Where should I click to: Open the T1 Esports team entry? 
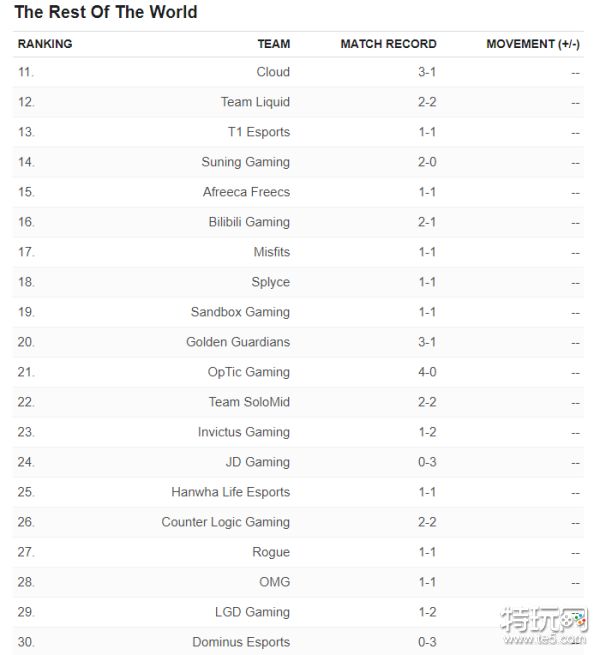(x=259, y=132)
